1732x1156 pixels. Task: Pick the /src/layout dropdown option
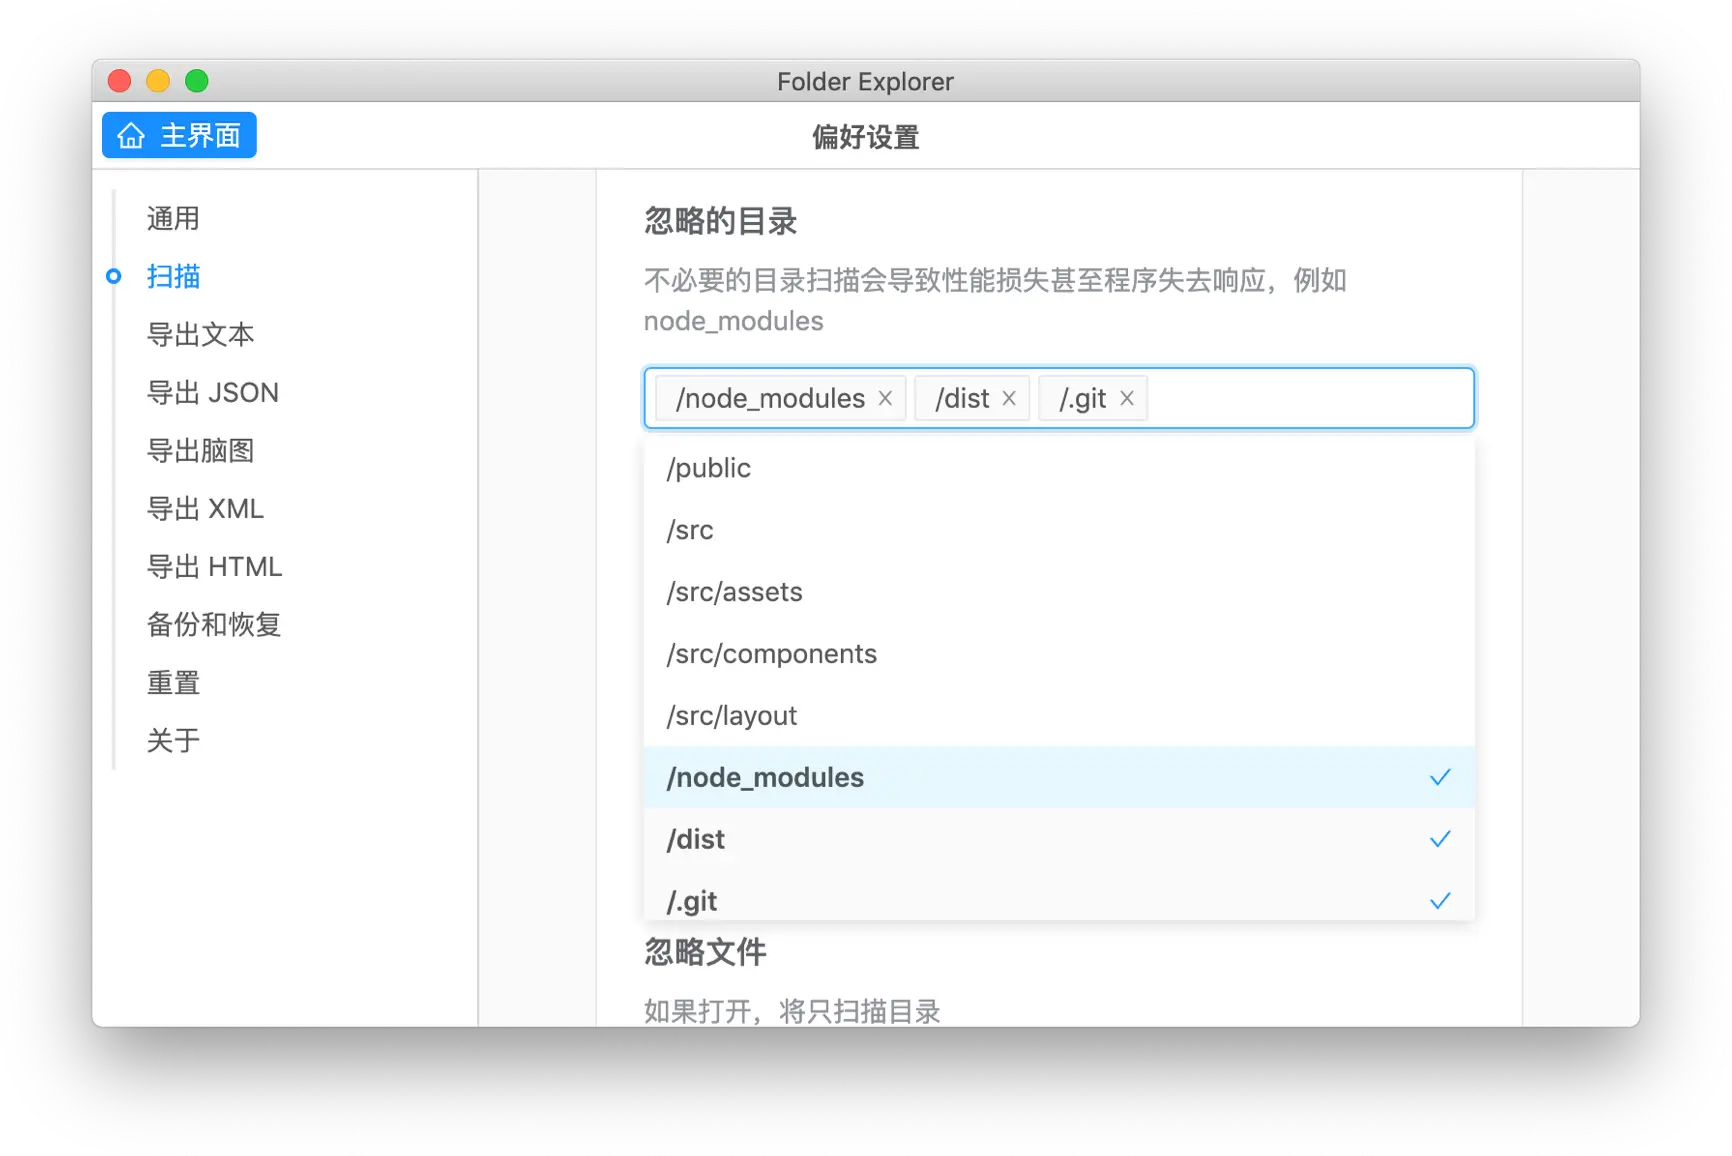pos(1059,716)
